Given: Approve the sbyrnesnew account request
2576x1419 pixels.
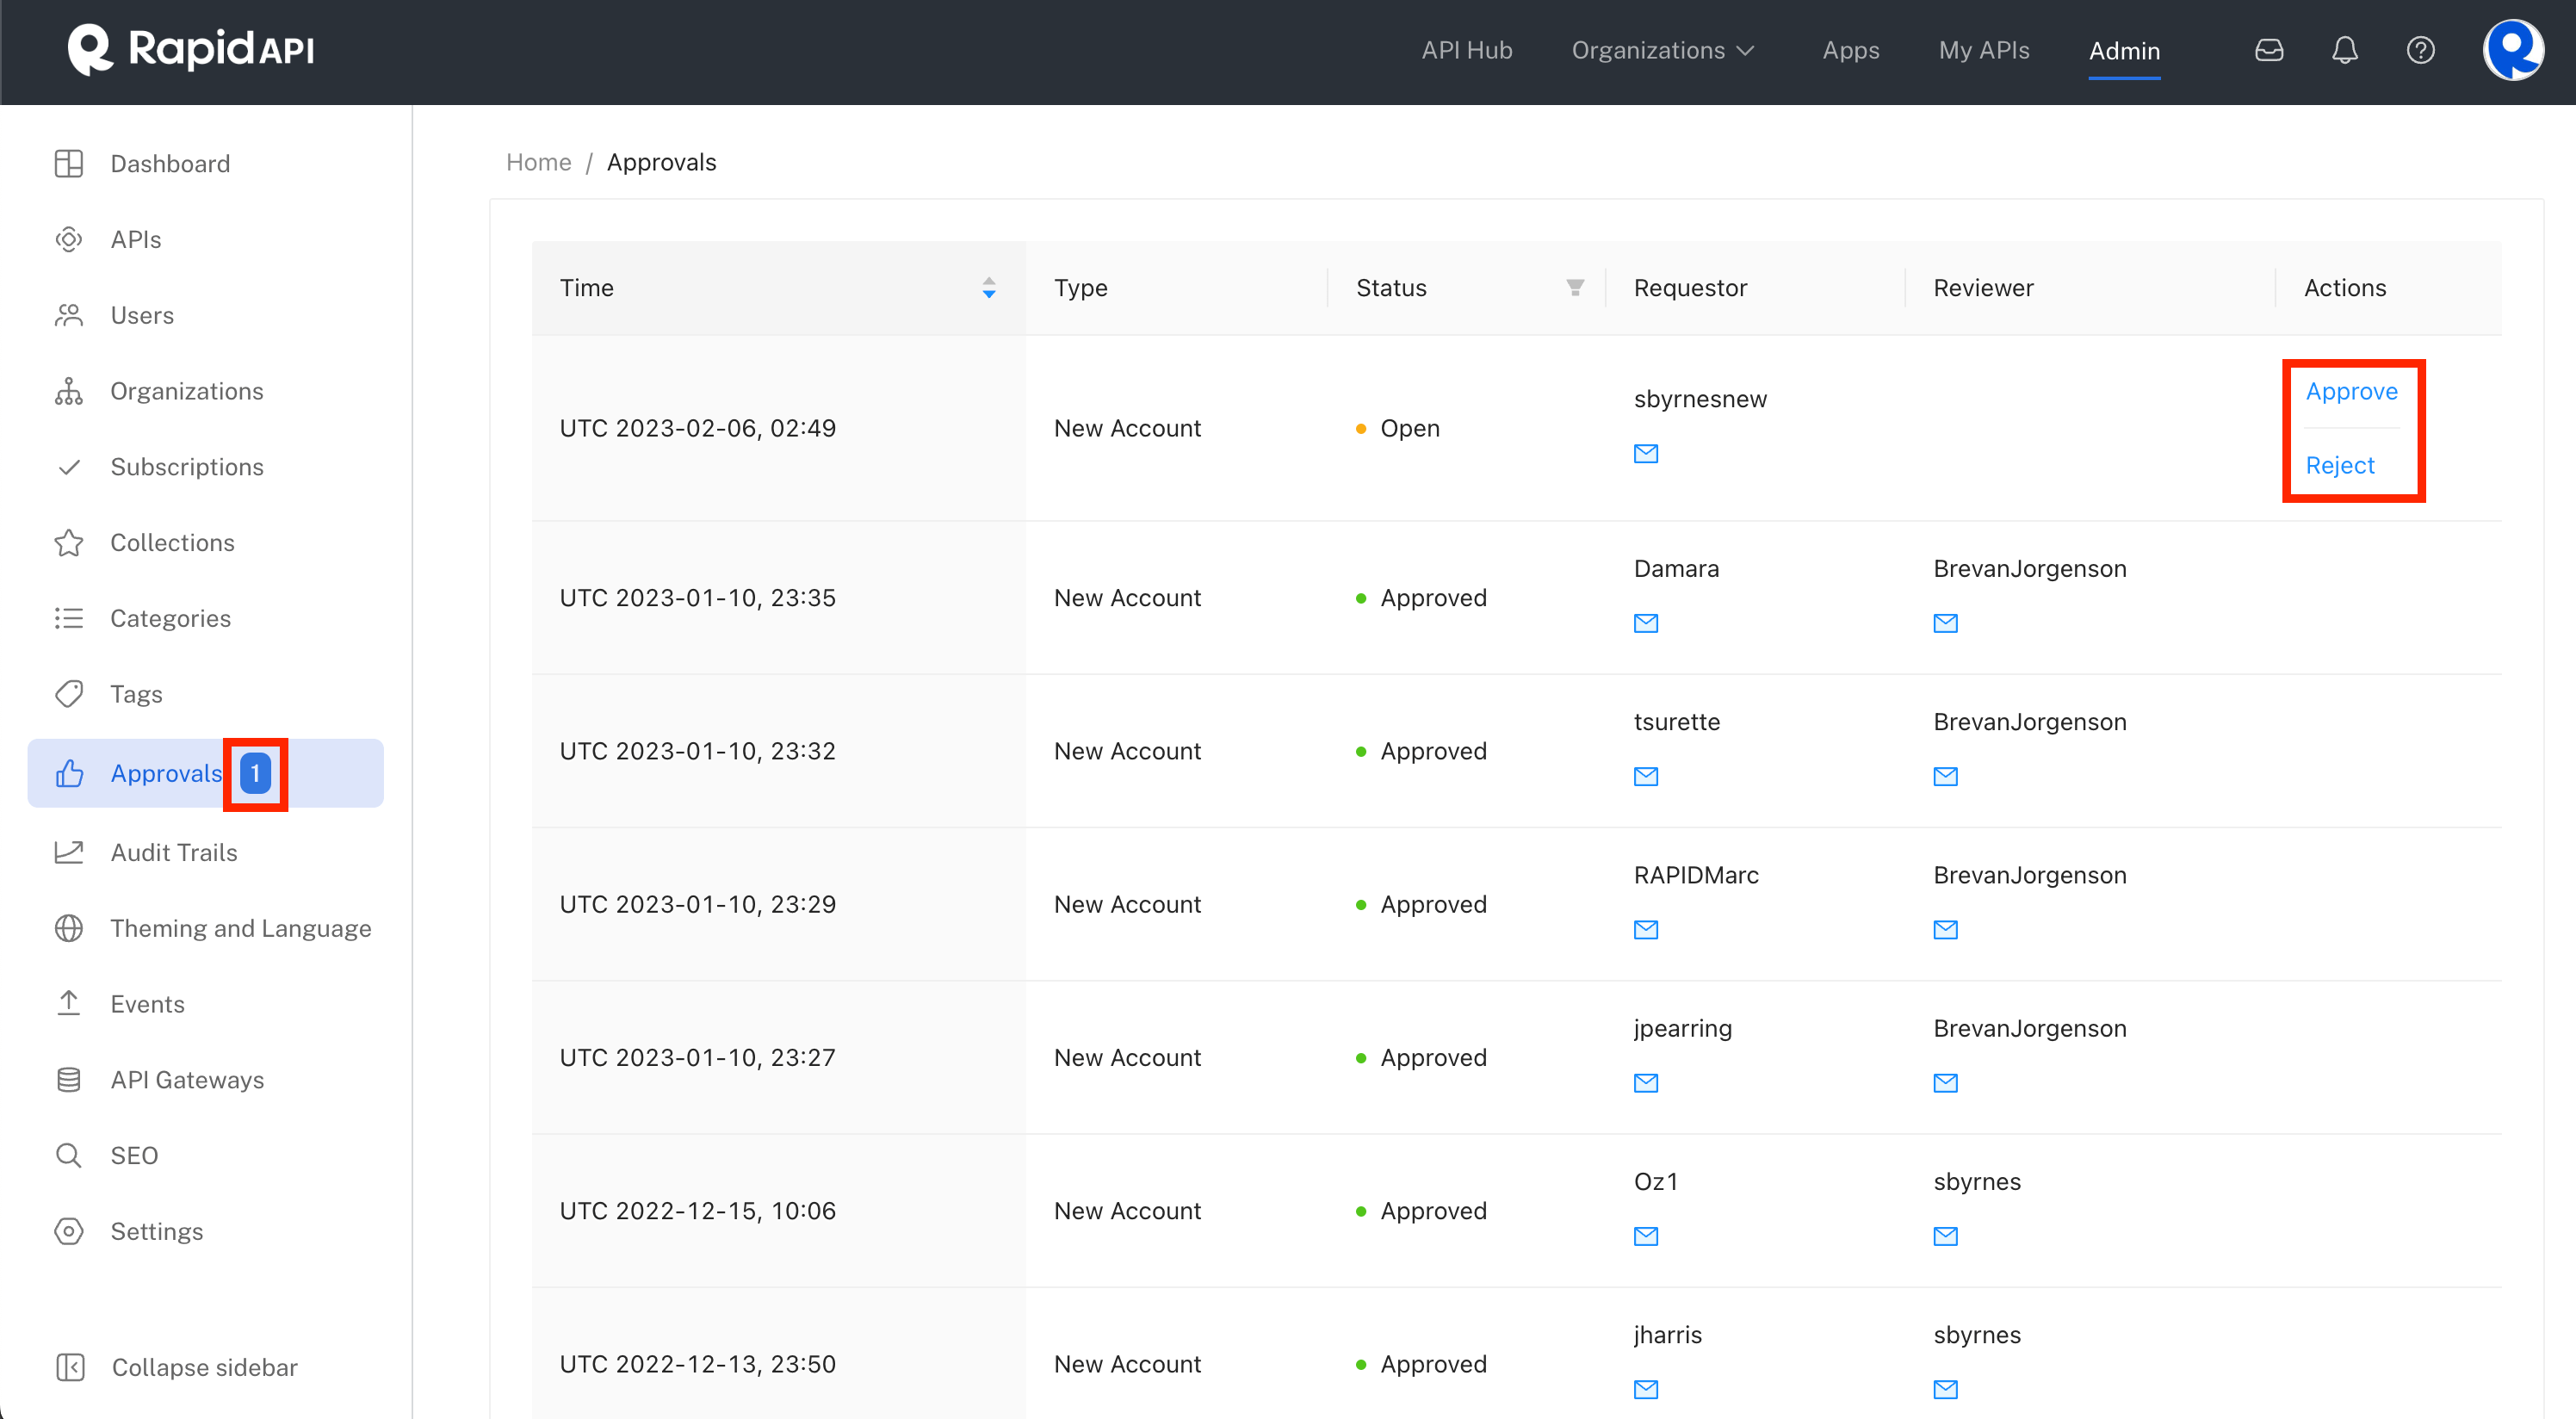Looking at the screenshot, I should click(x=2350, y=391).
